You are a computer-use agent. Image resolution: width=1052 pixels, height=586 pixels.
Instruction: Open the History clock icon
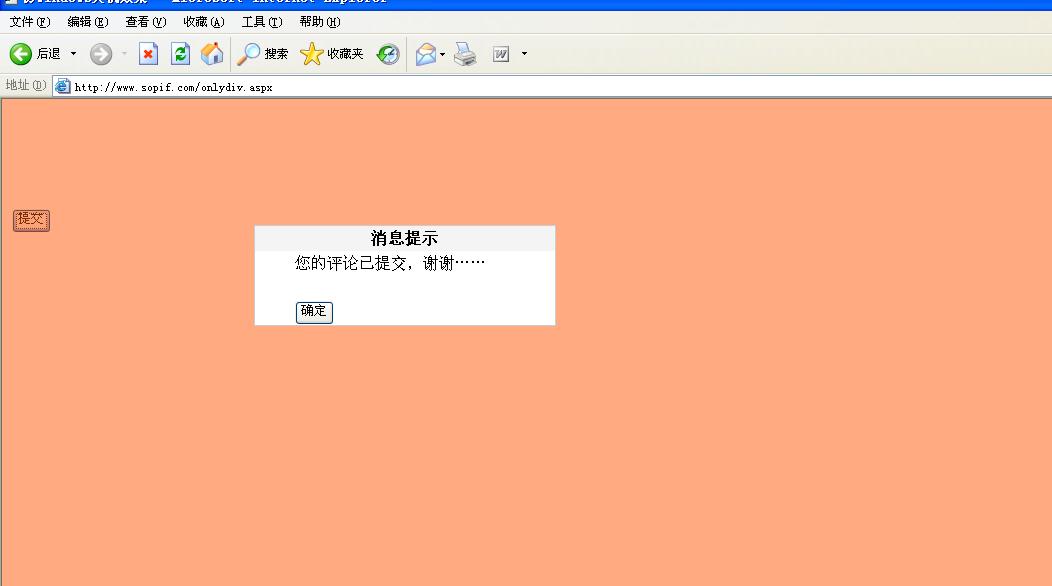tap(388, 54)
